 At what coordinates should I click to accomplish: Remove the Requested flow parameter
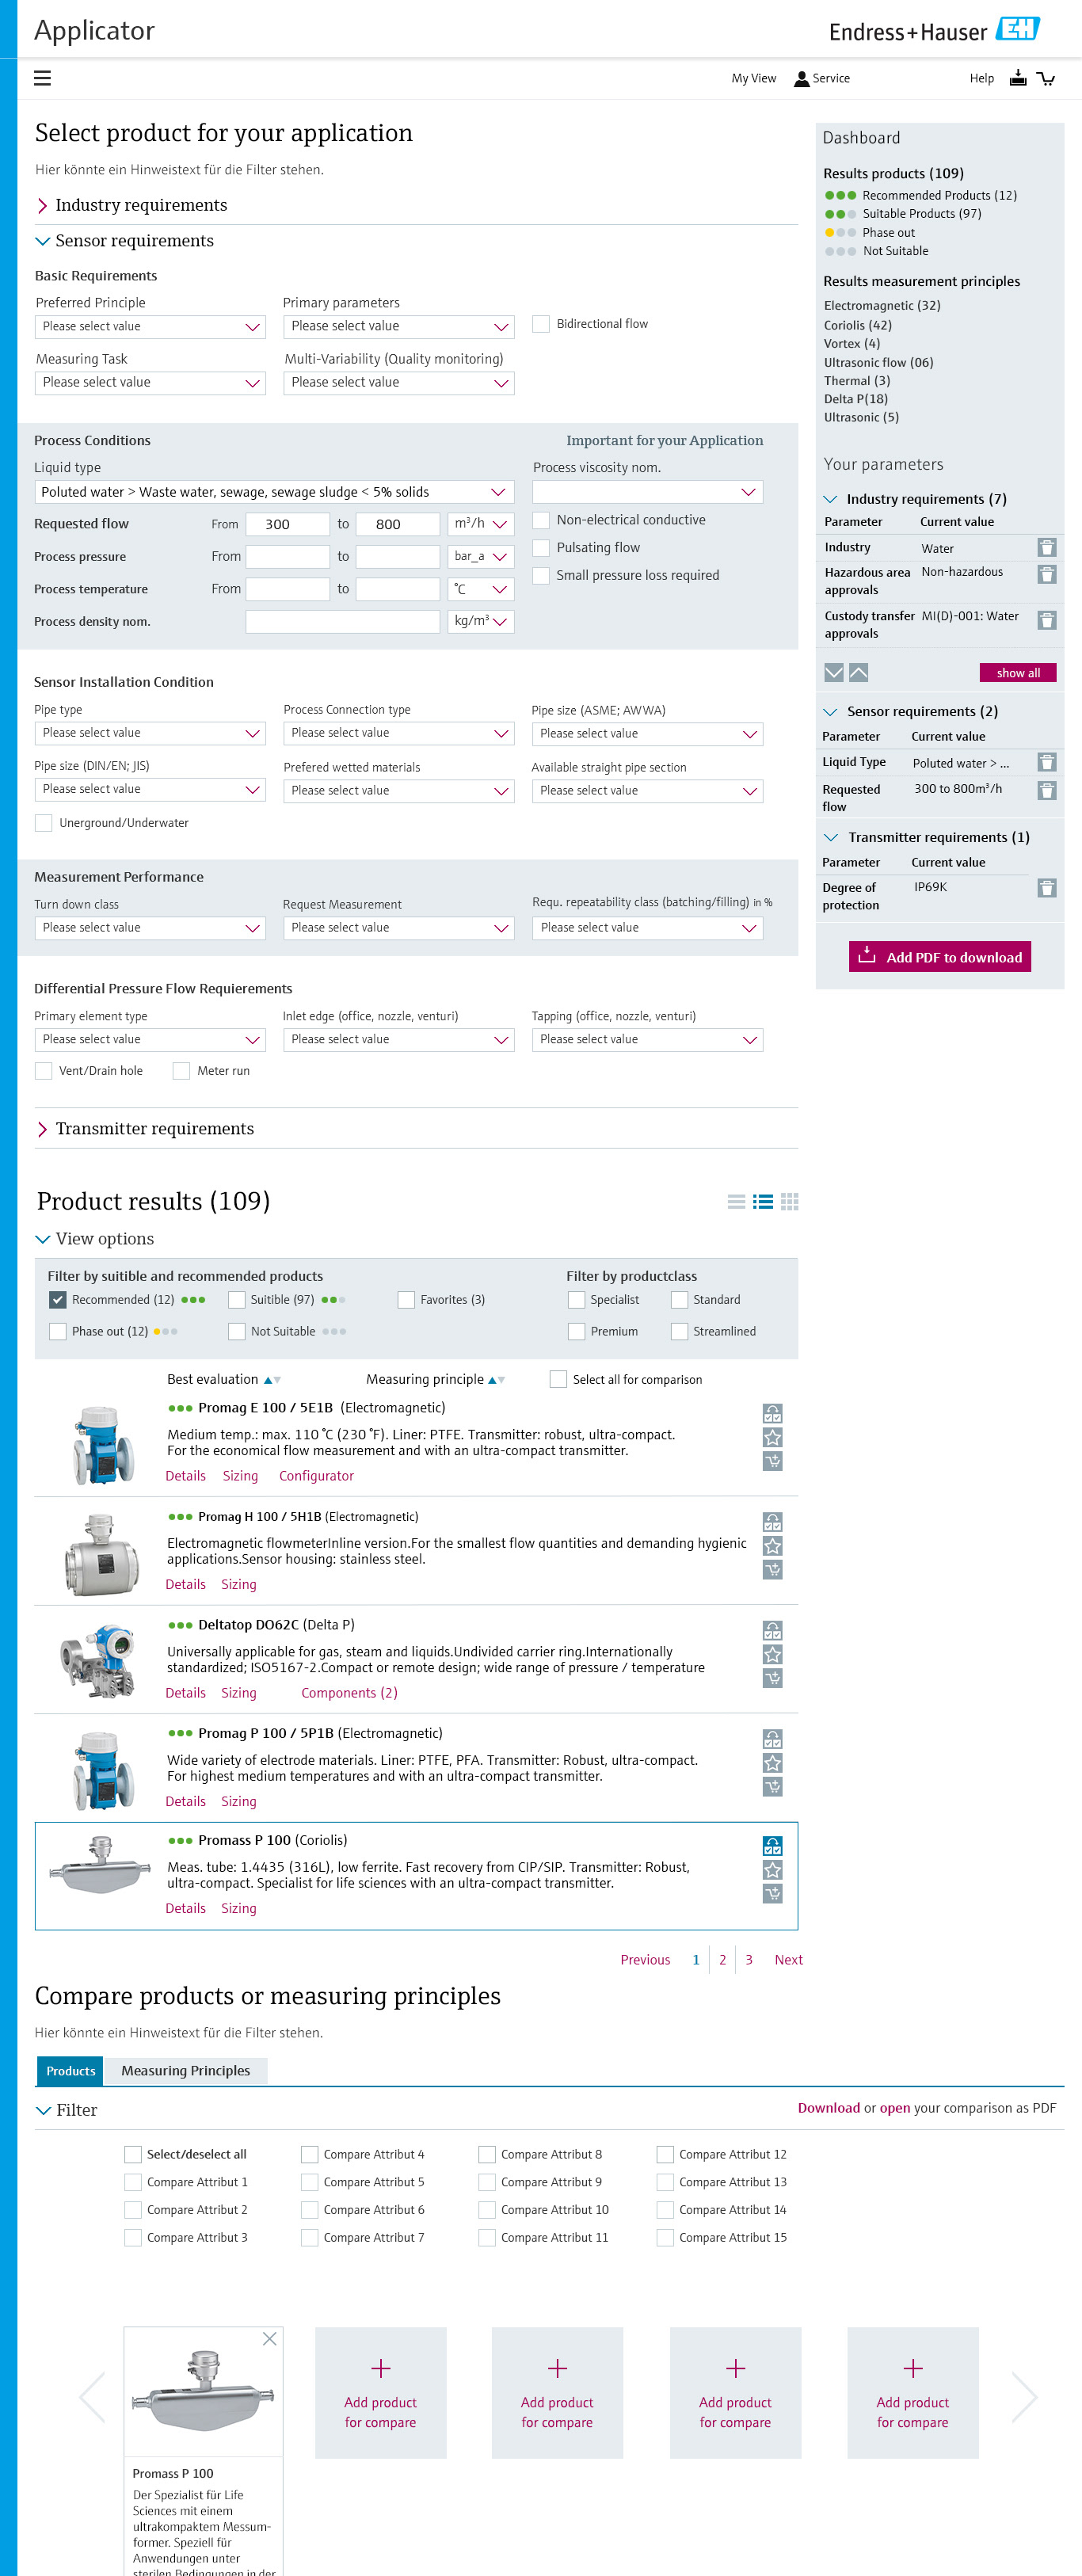coord(1046,790)
